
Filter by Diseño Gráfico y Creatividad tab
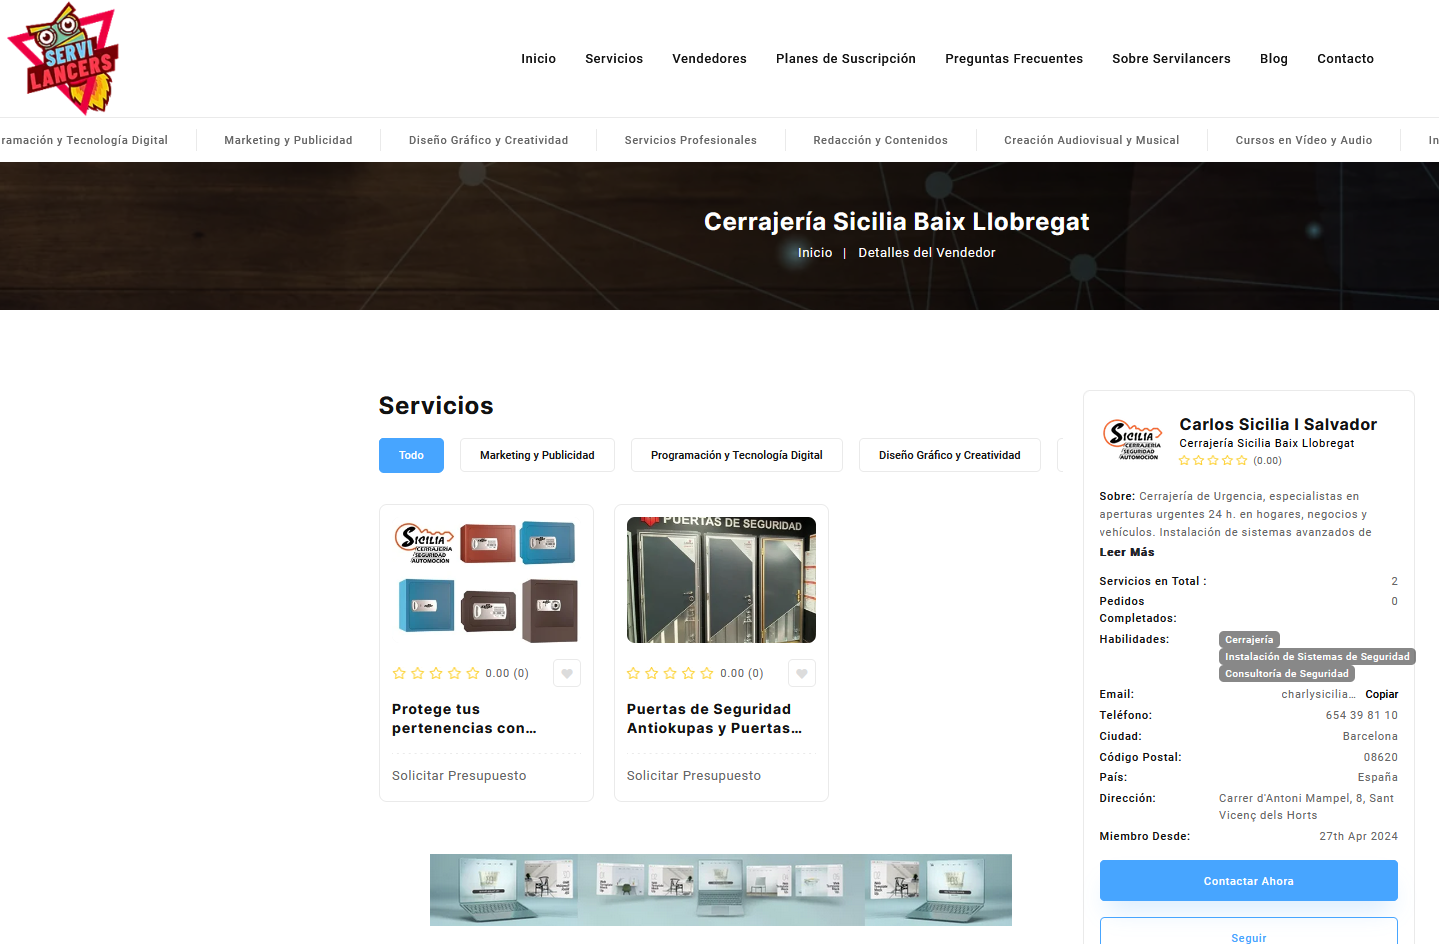pos(950,455)
